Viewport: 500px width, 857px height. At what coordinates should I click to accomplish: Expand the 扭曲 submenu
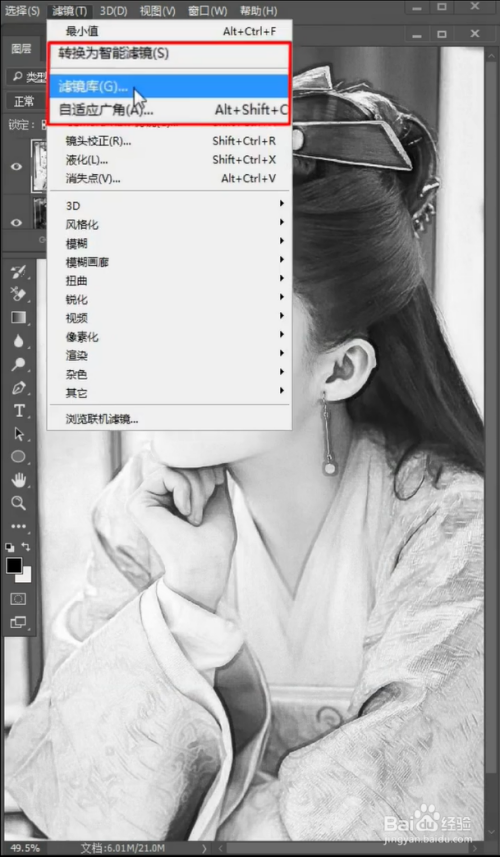coord(169,280)
